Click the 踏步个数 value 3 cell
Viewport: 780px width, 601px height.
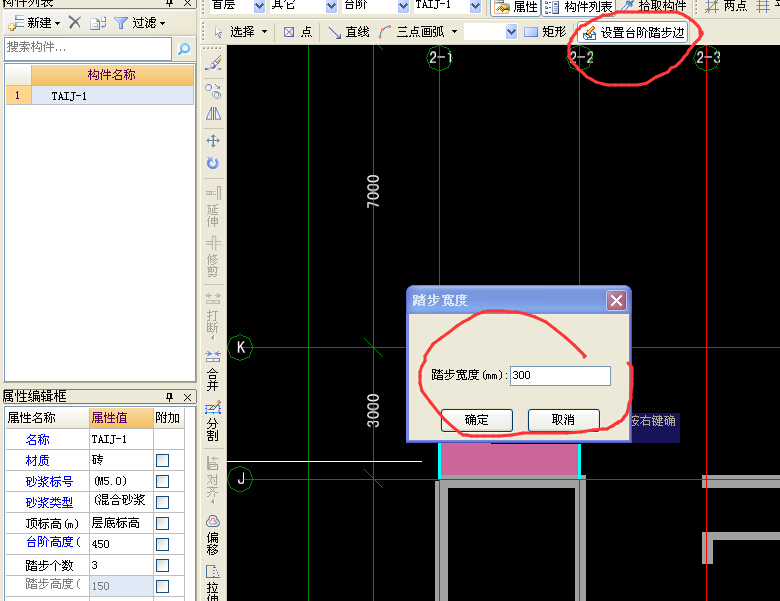coord(121,565)
